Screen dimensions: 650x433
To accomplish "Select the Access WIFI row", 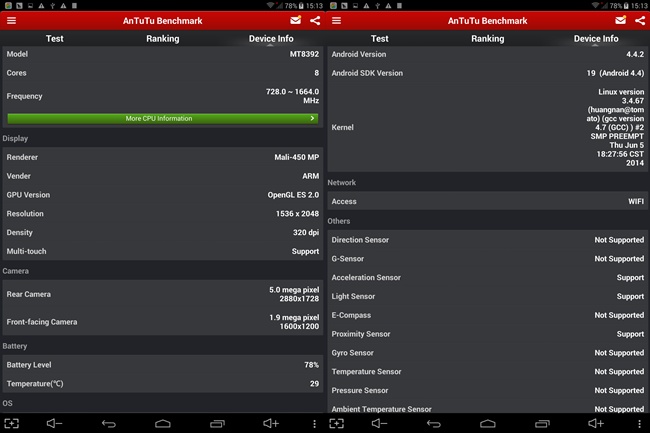I will [x=488, y=201].
